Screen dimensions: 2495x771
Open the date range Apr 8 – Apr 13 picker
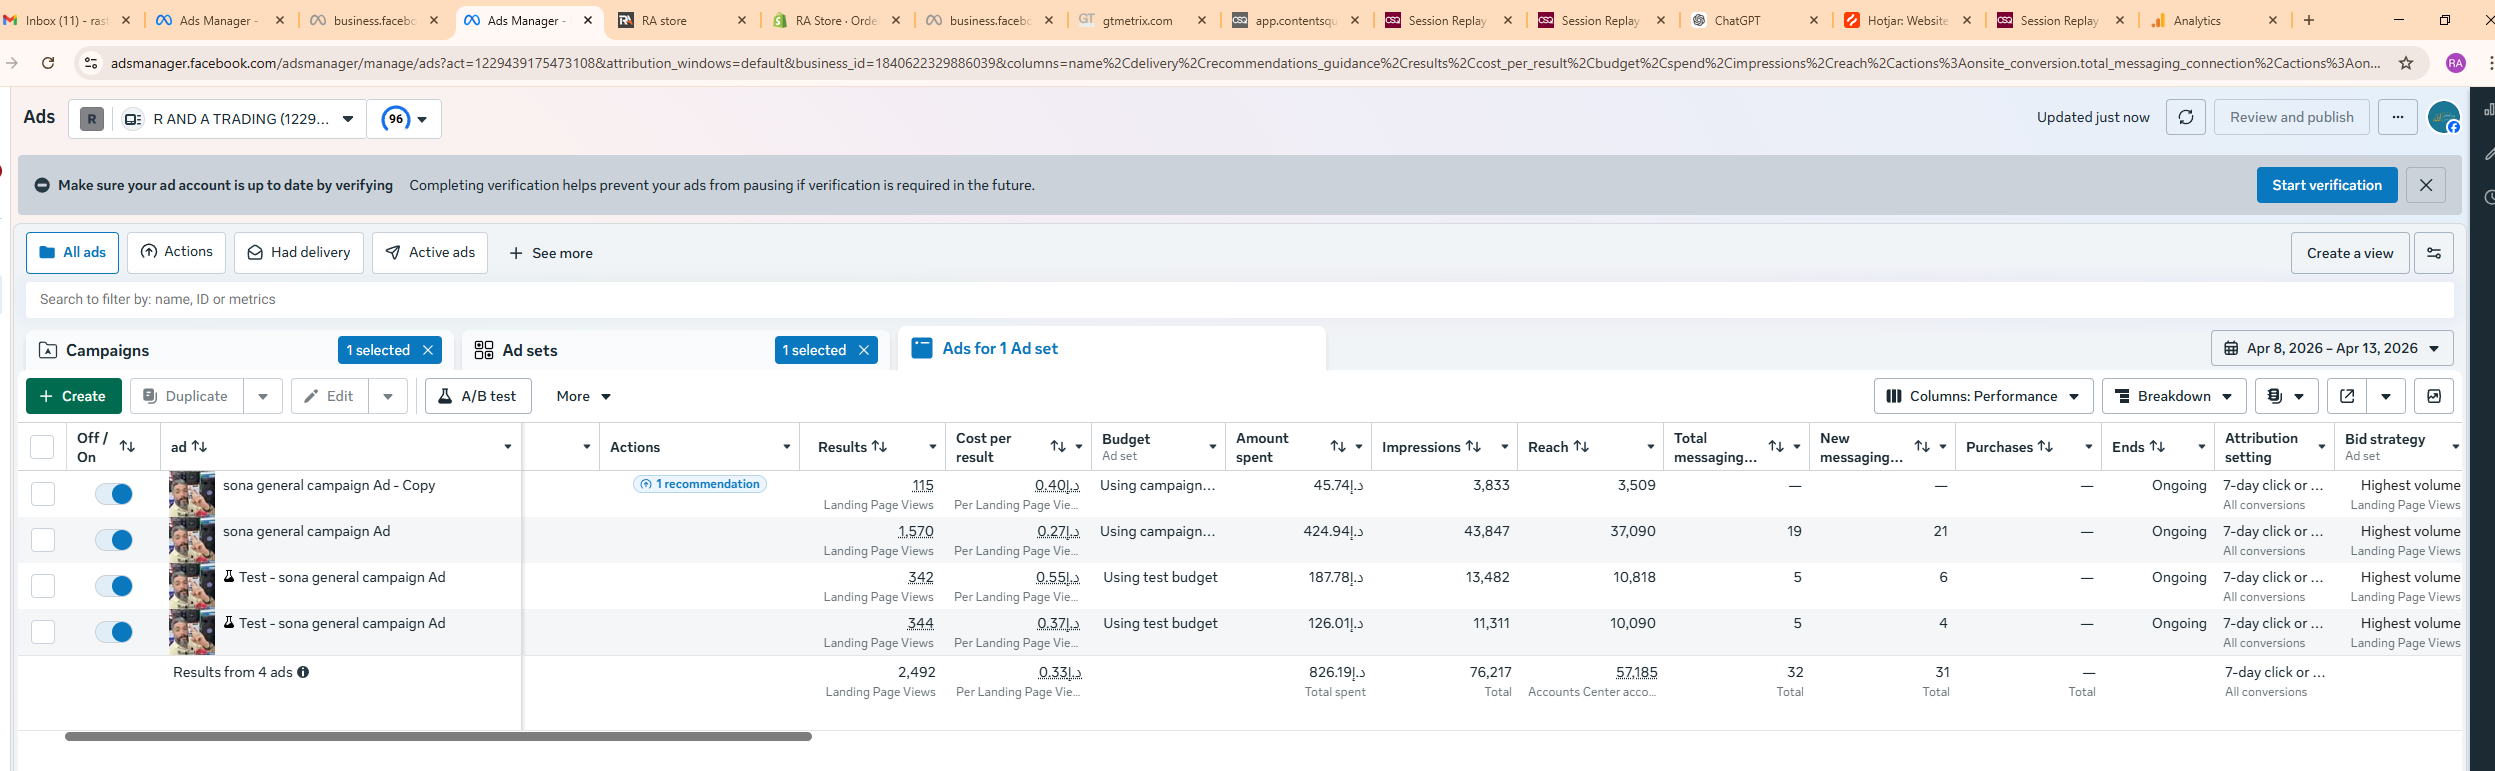pyautogui.click(x=2331, y=348)
